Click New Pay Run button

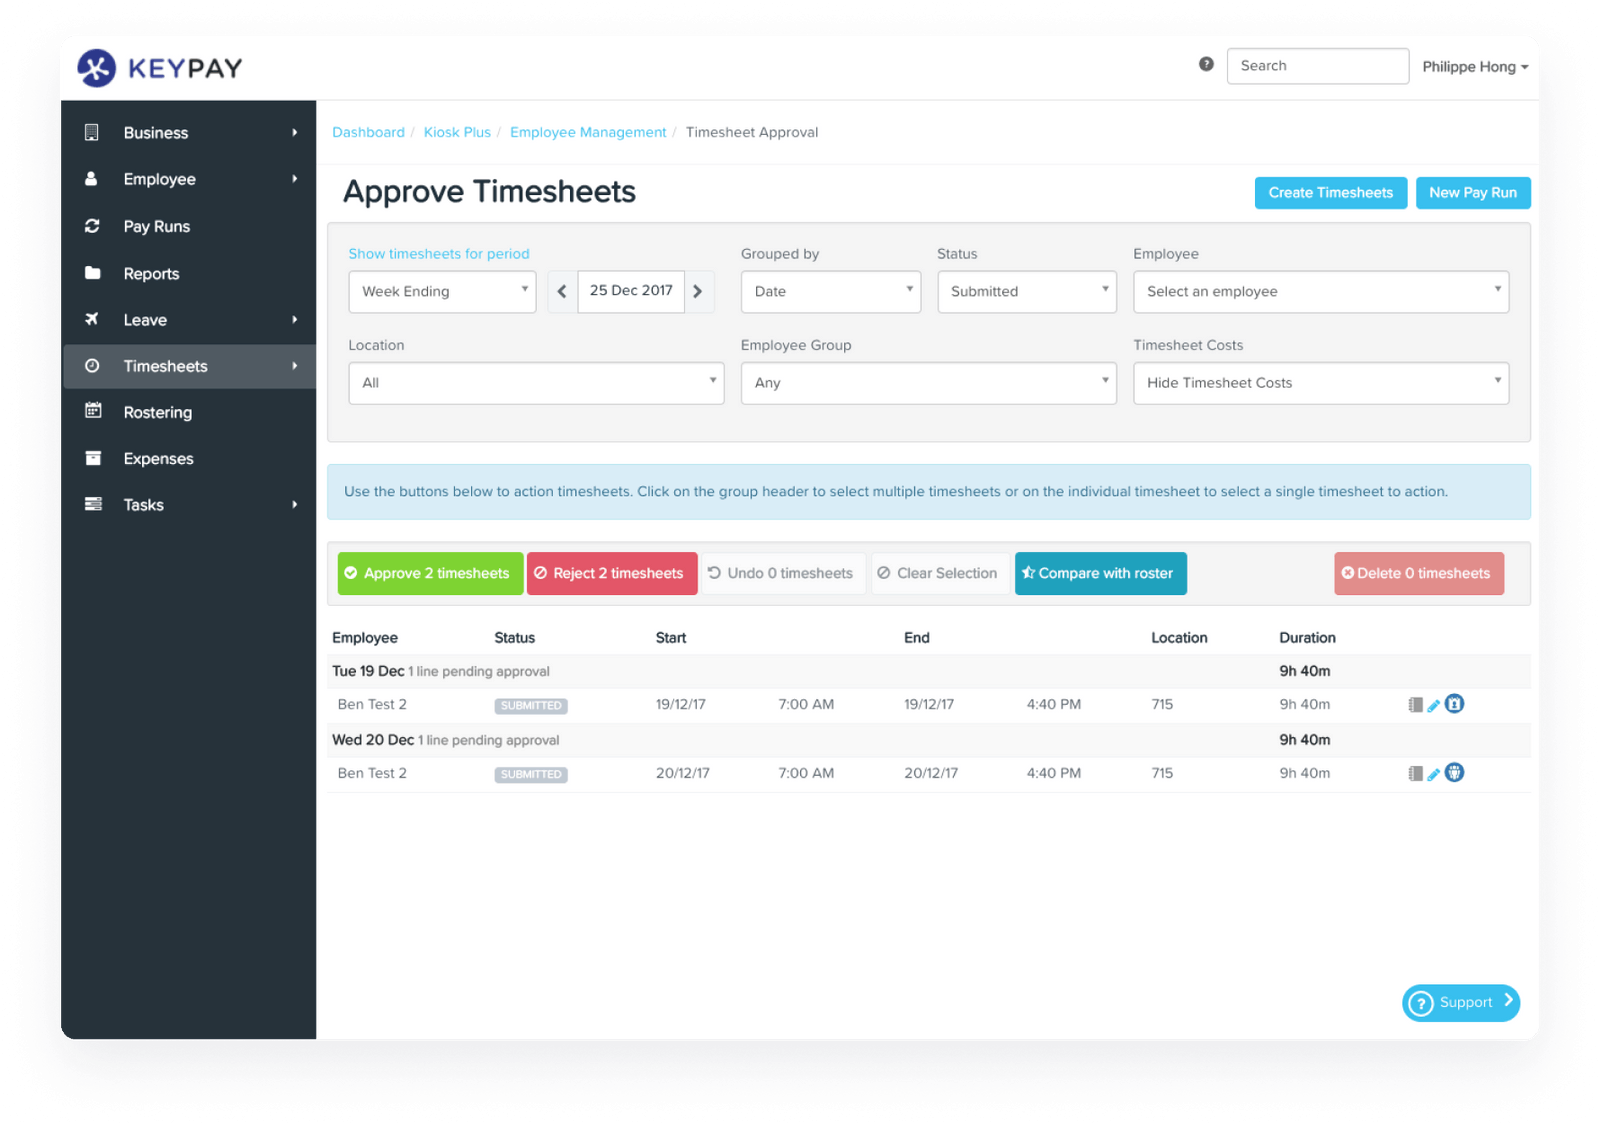pyautogui.click(x=1473, y=193)
